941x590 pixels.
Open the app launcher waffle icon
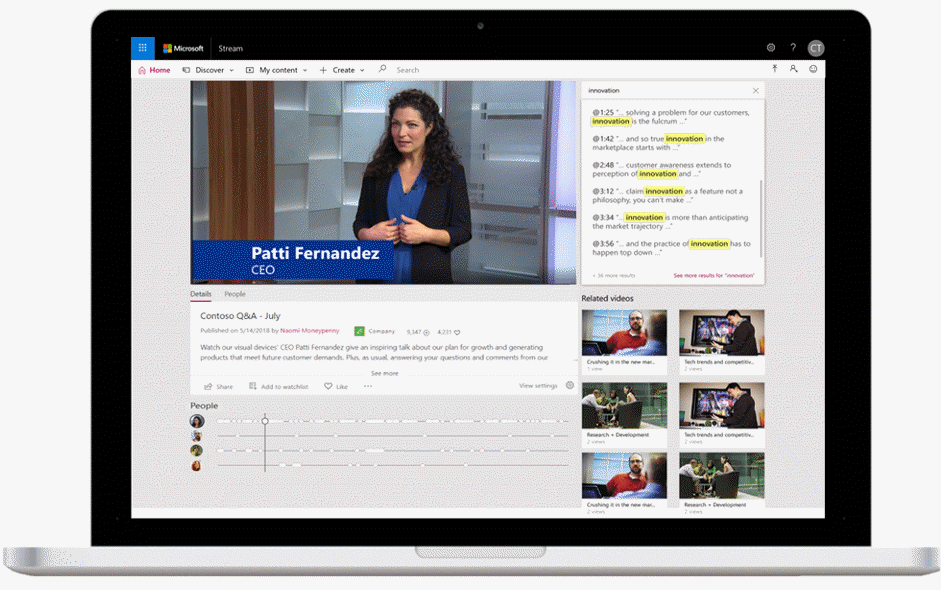143,48
